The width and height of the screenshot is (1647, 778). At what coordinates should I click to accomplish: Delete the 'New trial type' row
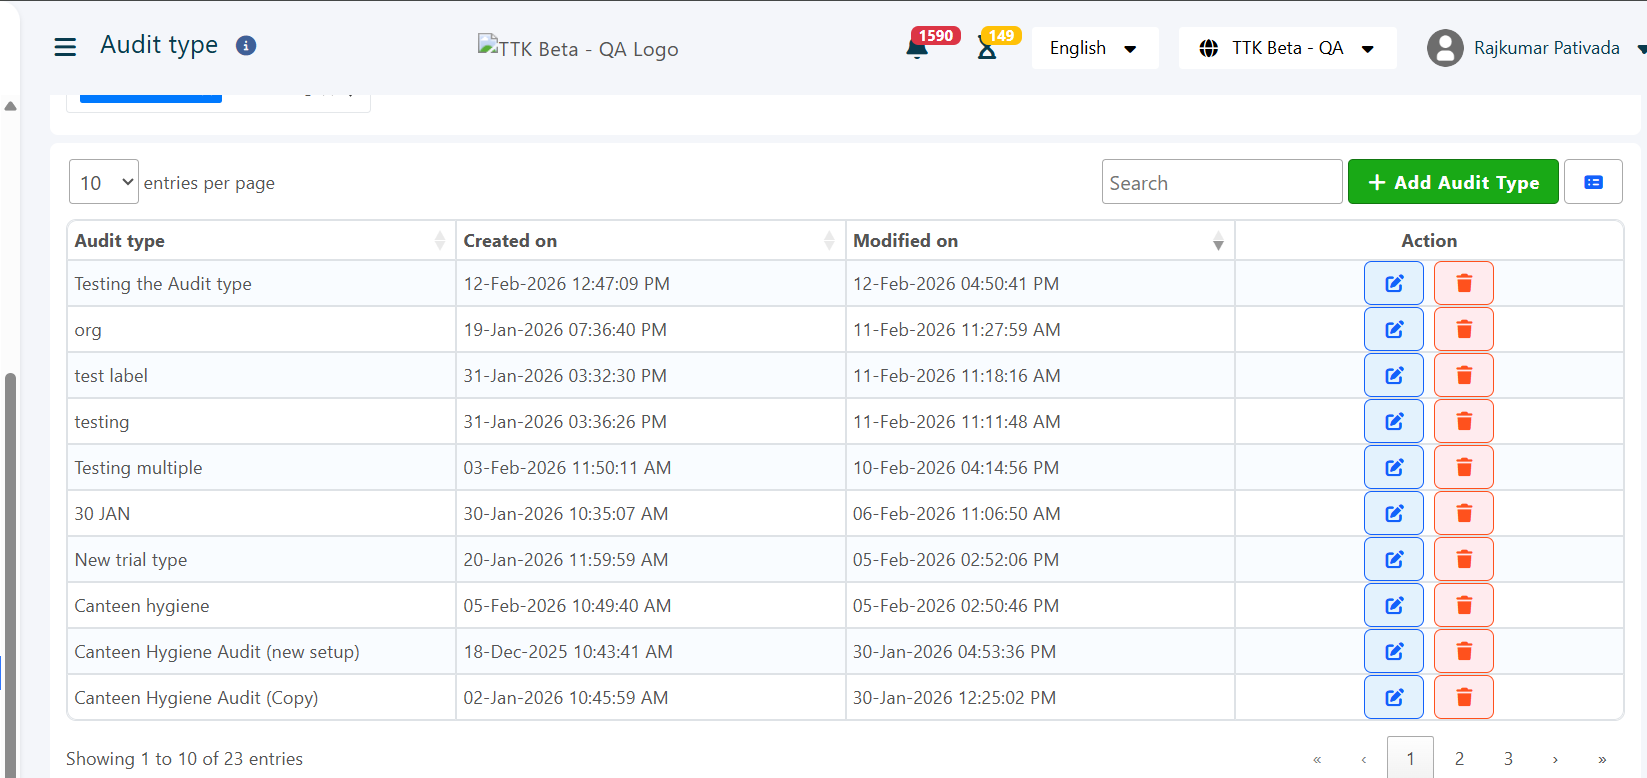pos(1463,560)
